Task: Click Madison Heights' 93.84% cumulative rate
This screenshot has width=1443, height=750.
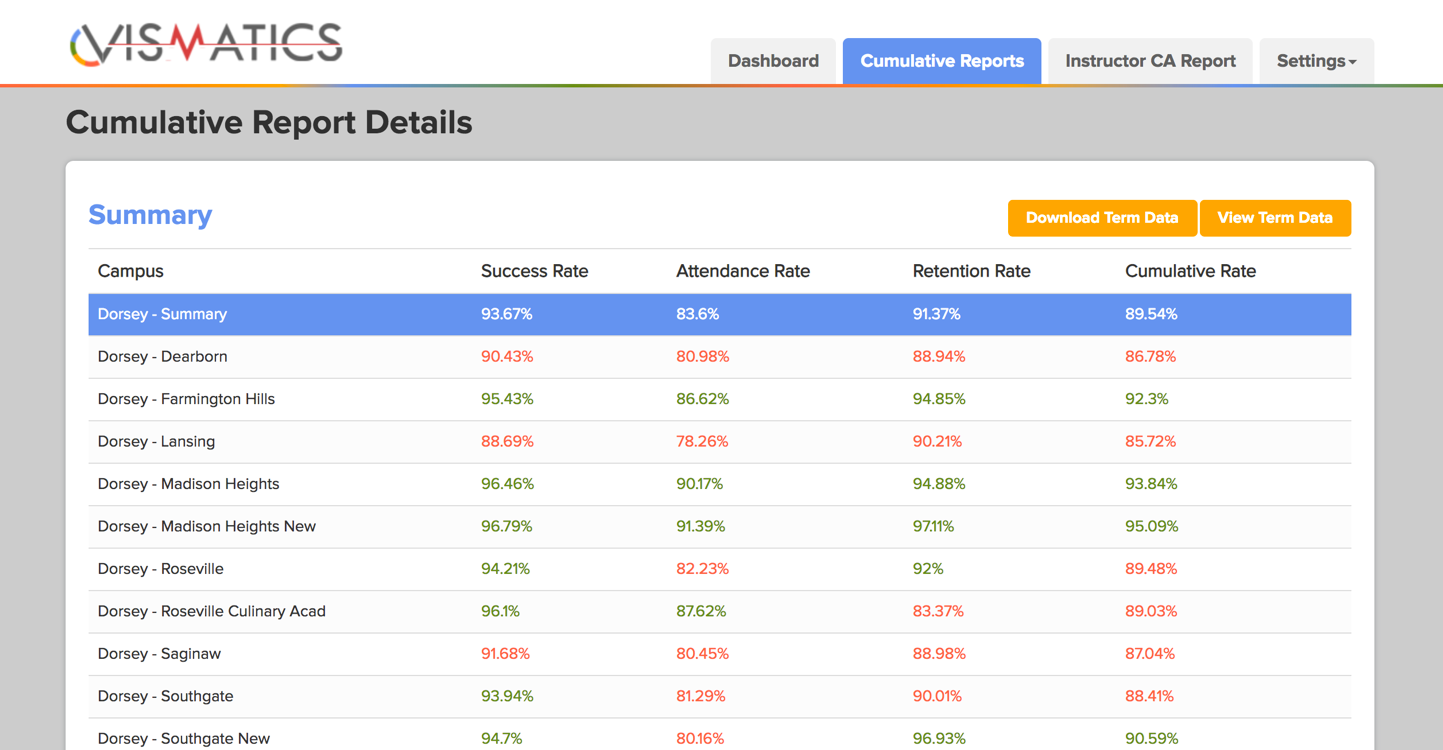Action: [x=1151, y=484]
